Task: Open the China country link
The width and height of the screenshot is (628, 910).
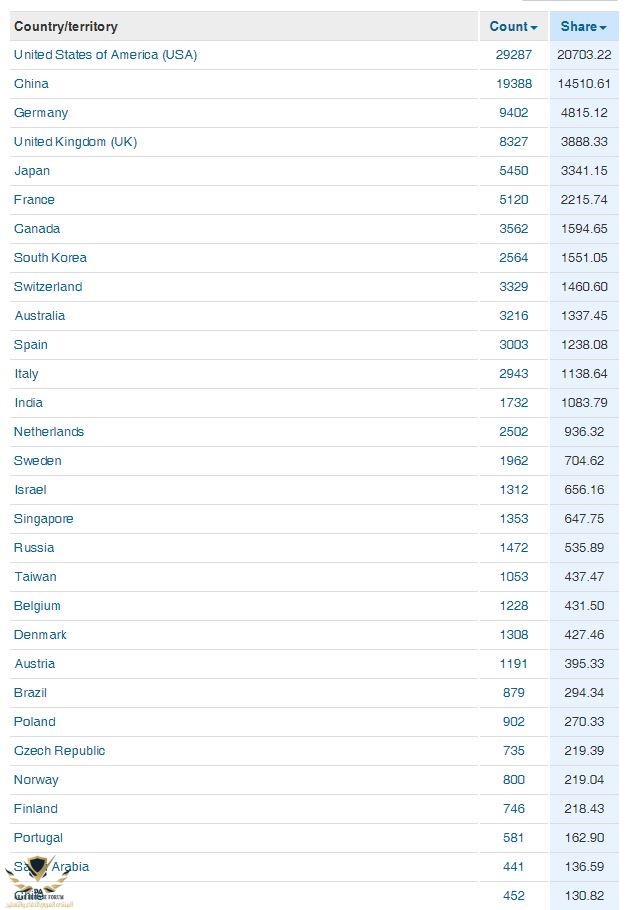Action: tap(31, 84)
